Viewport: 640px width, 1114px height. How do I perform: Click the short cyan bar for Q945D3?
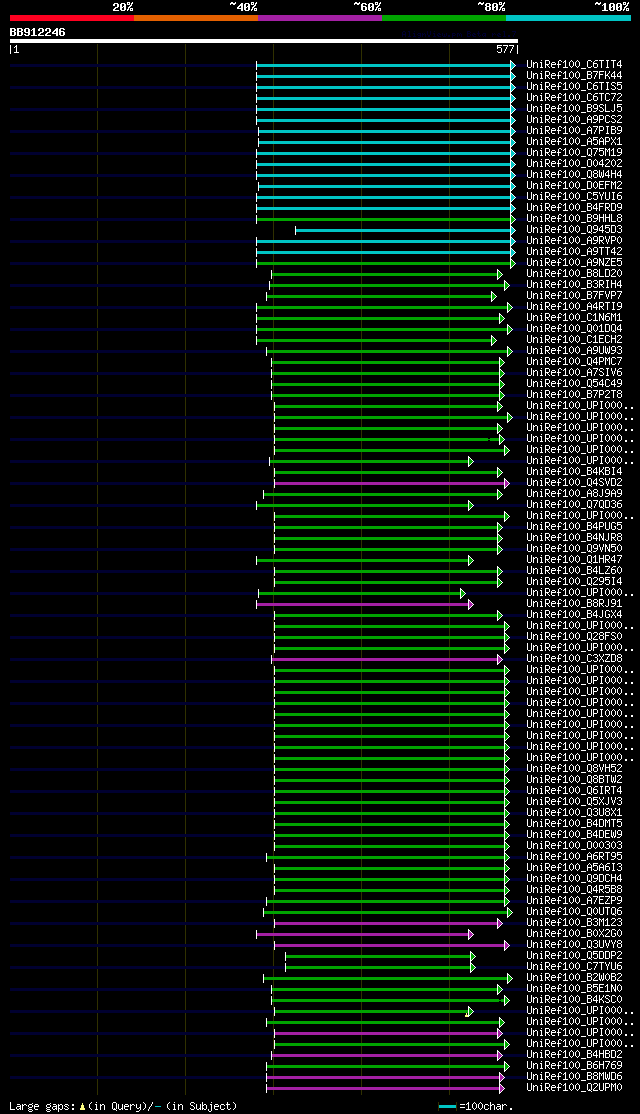coord(405,230)
